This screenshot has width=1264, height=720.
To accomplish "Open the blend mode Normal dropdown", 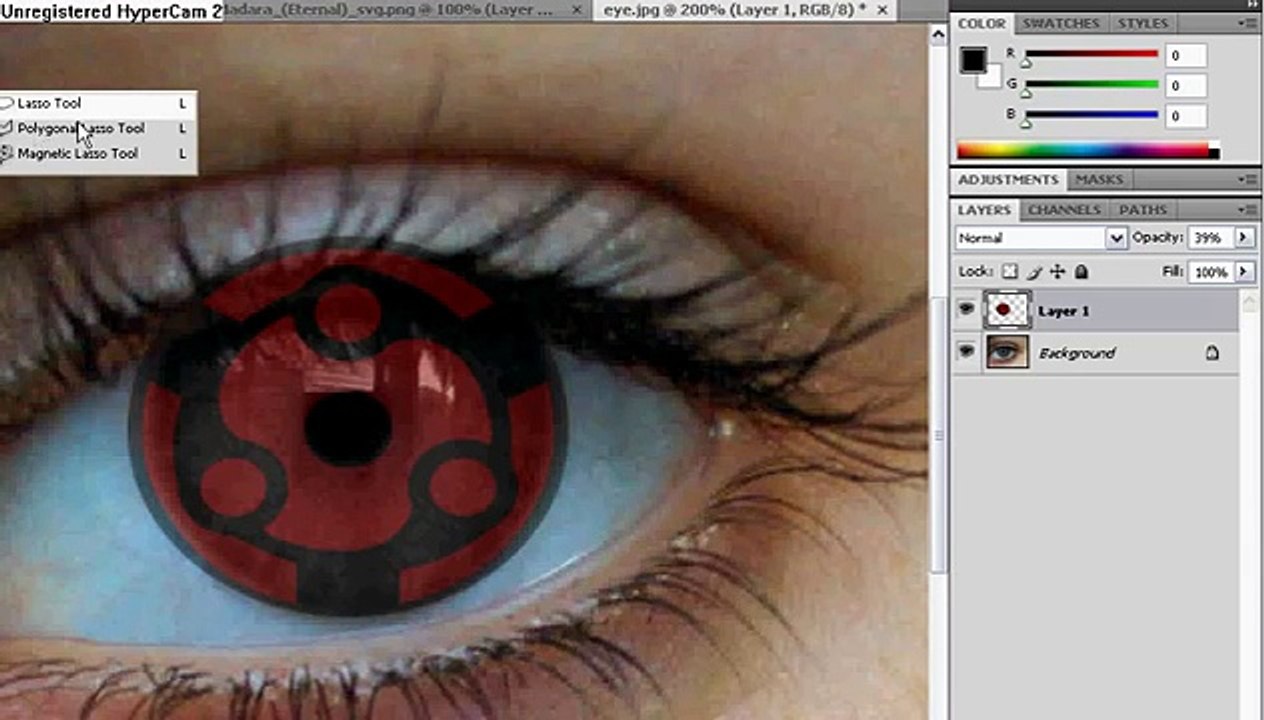I will (x=1041, y=238).
